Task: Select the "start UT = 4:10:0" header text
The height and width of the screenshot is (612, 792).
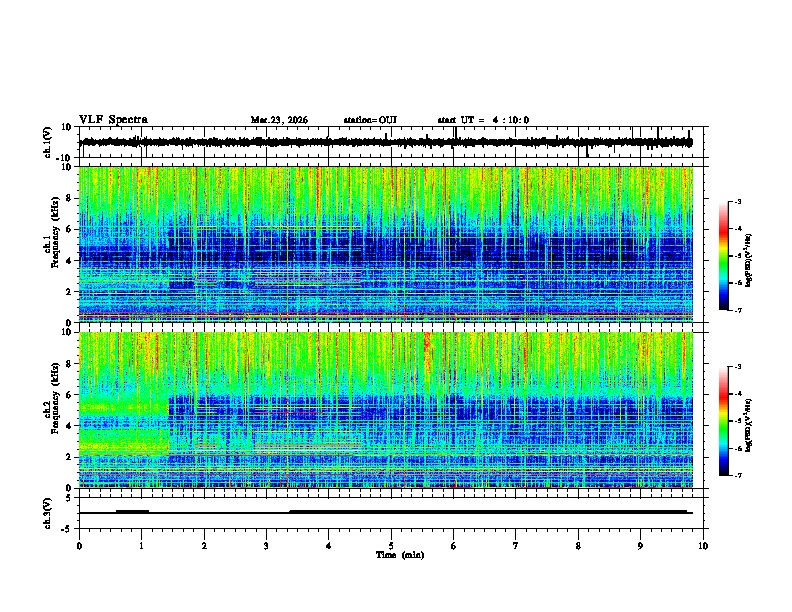Action: click(x=483, y=120)
